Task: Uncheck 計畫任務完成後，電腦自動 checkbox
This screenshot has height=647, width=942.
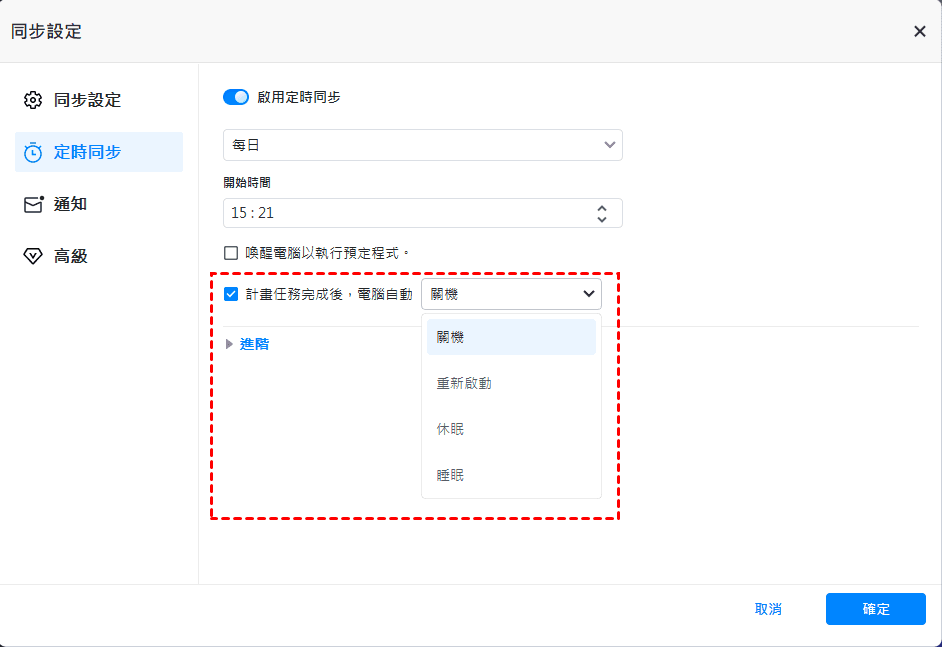Action: pos(231,294)
